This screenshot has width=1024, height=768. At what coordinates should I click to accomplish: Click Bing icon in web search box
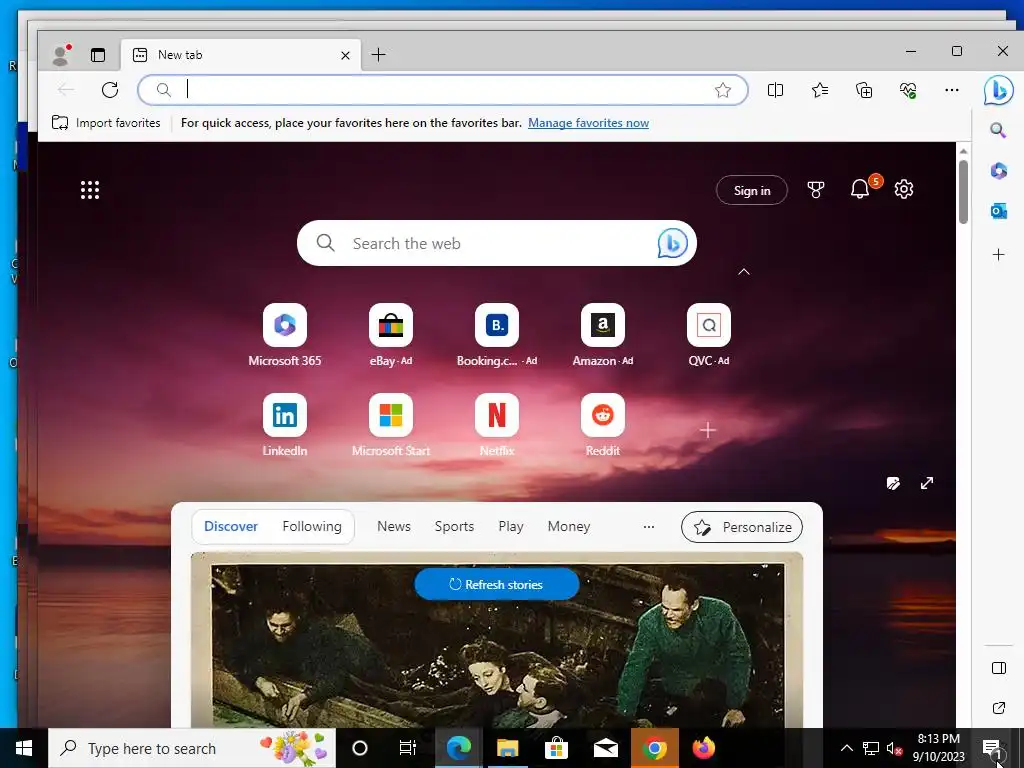(673, 243)
